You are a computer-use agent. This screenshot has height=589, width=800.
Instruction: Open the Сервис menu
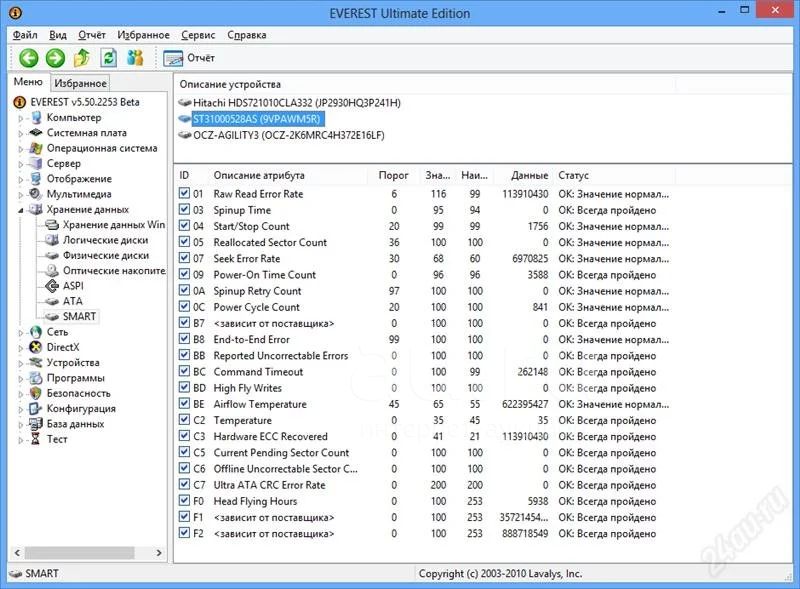198,35
